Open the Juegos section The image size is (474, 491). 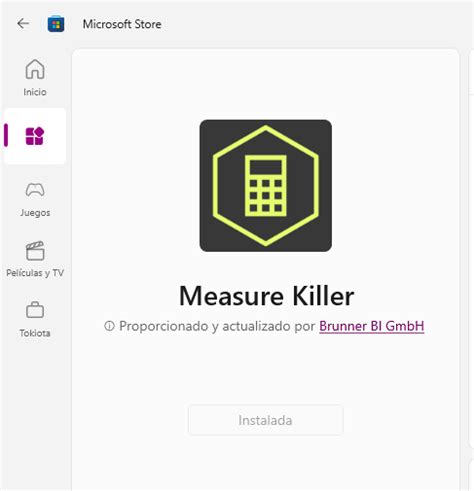point(35,199)
